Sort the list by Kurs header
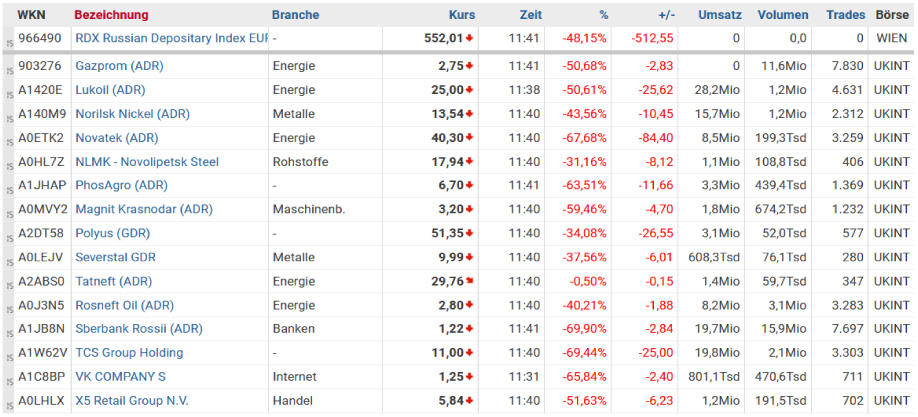This screenshot has height=417, width=918. 462,15
